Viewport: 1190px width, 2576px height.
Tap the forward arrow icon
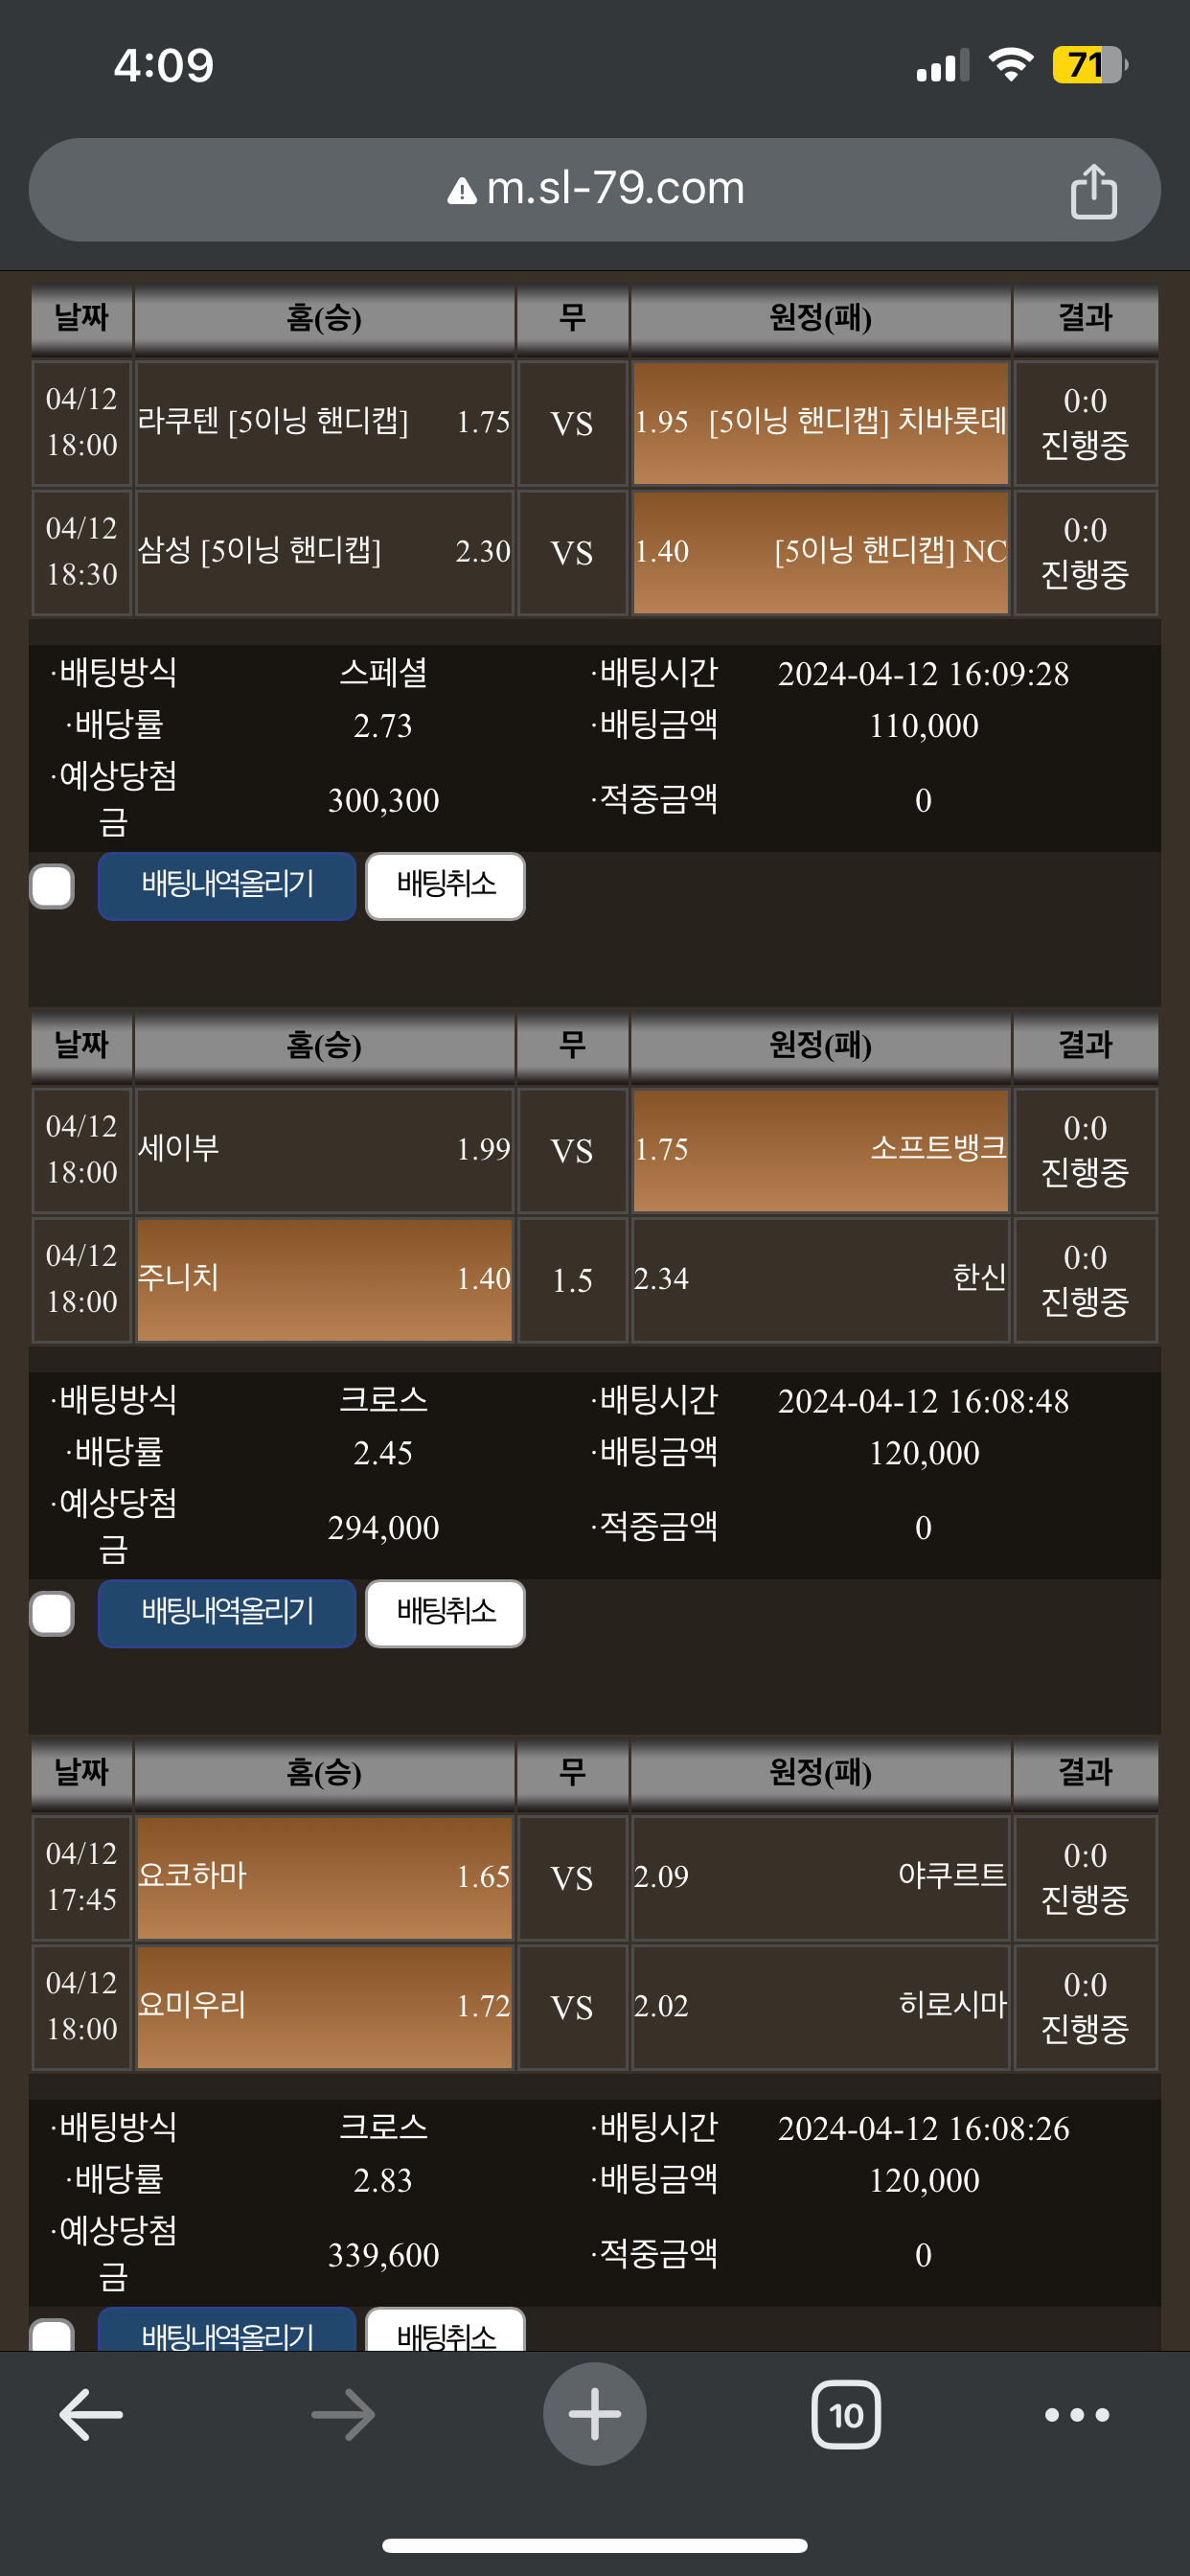[343, 2415]
